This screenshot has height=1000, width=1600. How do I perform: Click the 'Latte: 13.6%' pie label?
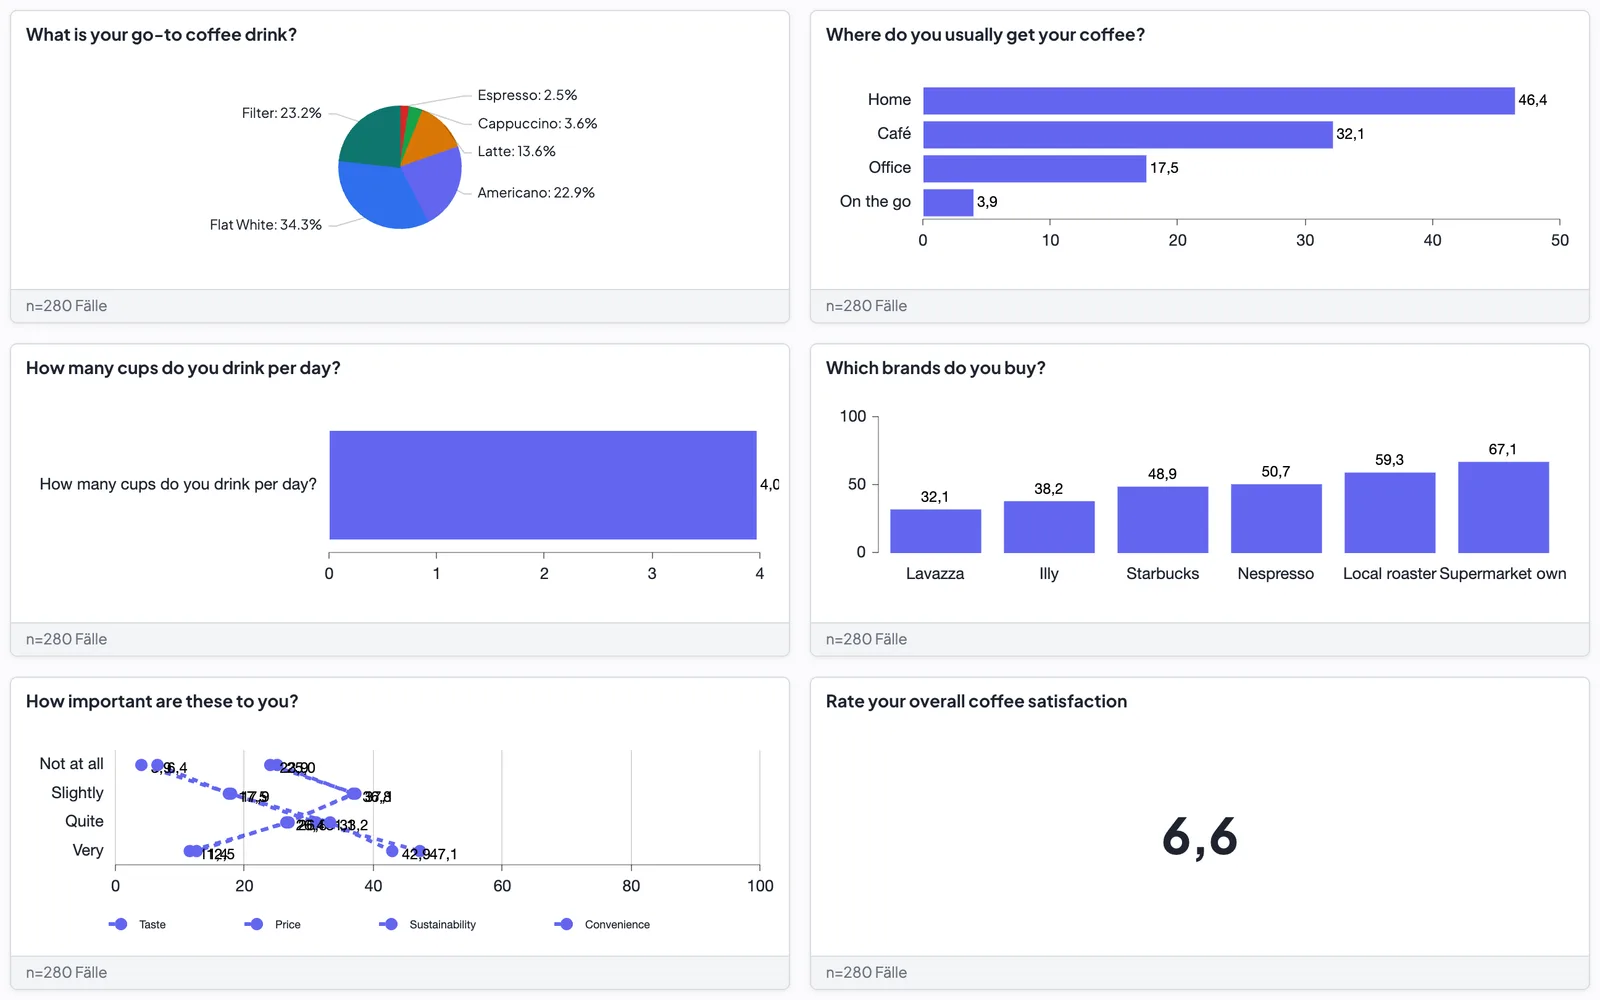[x=516, y=151]
